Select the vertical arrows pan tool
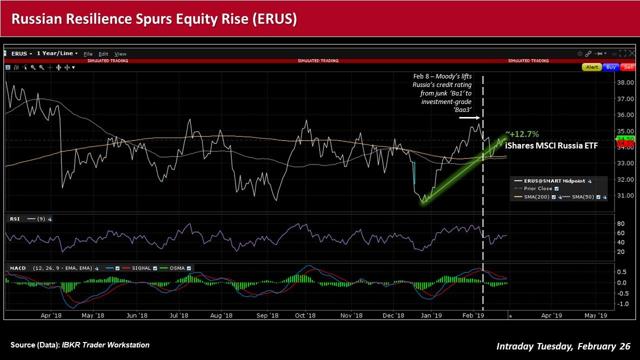Screen dimensions: 640x360 pyautogui.click(x=58, y=67)
